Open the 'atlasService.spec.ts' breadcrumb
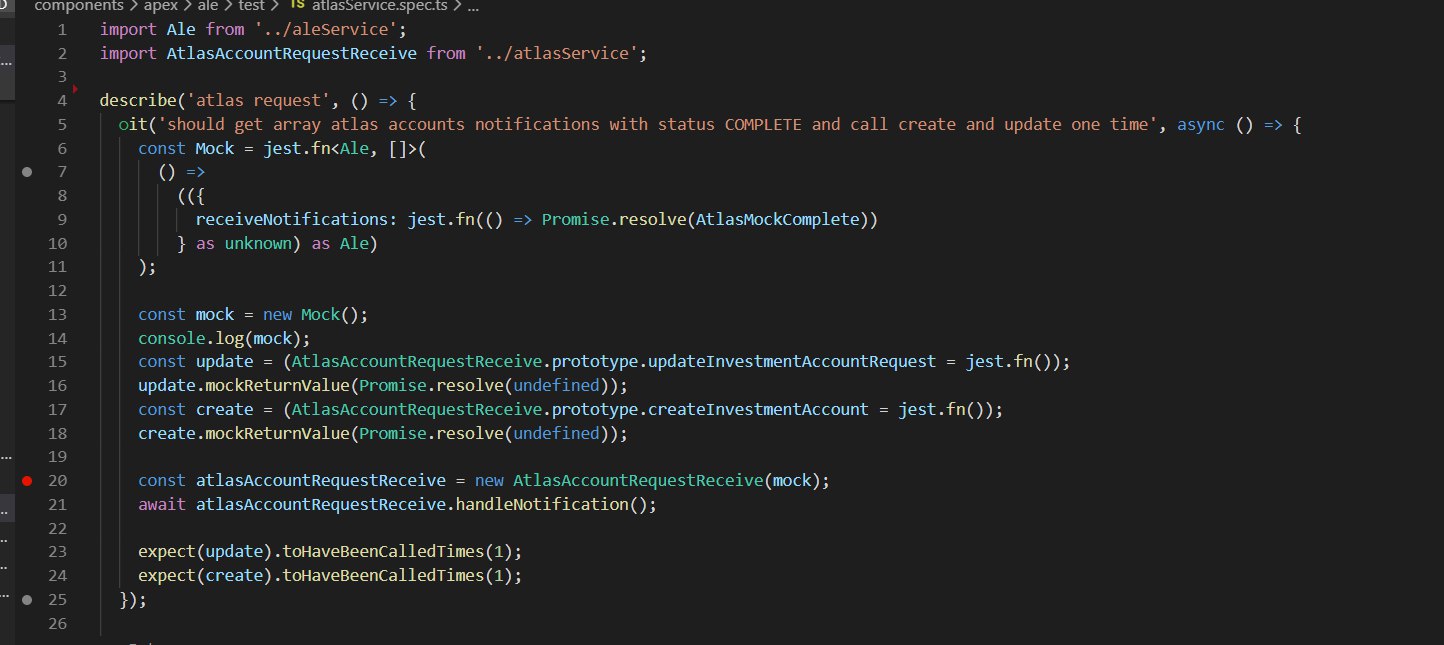1444x645 pixels. (382, 6)
